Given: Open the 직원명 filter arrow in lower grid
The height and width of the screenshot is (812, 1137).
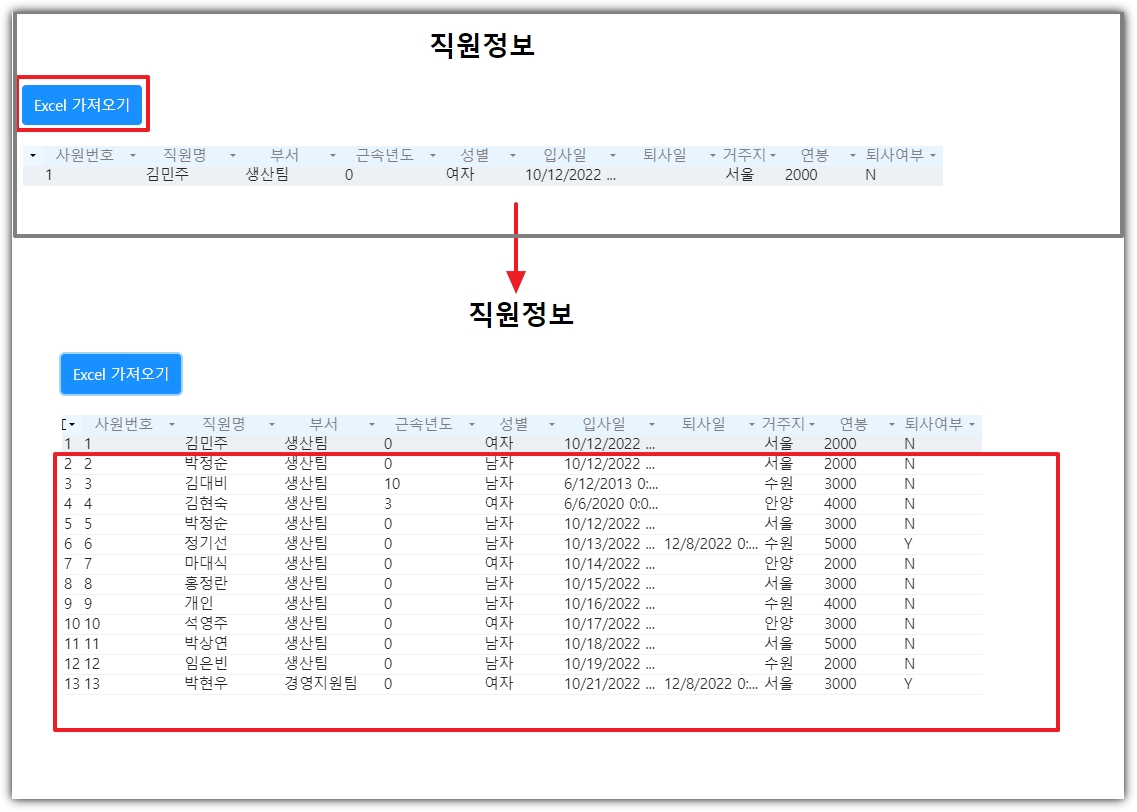Looking at the screenshot, I should tap(272, 425).
